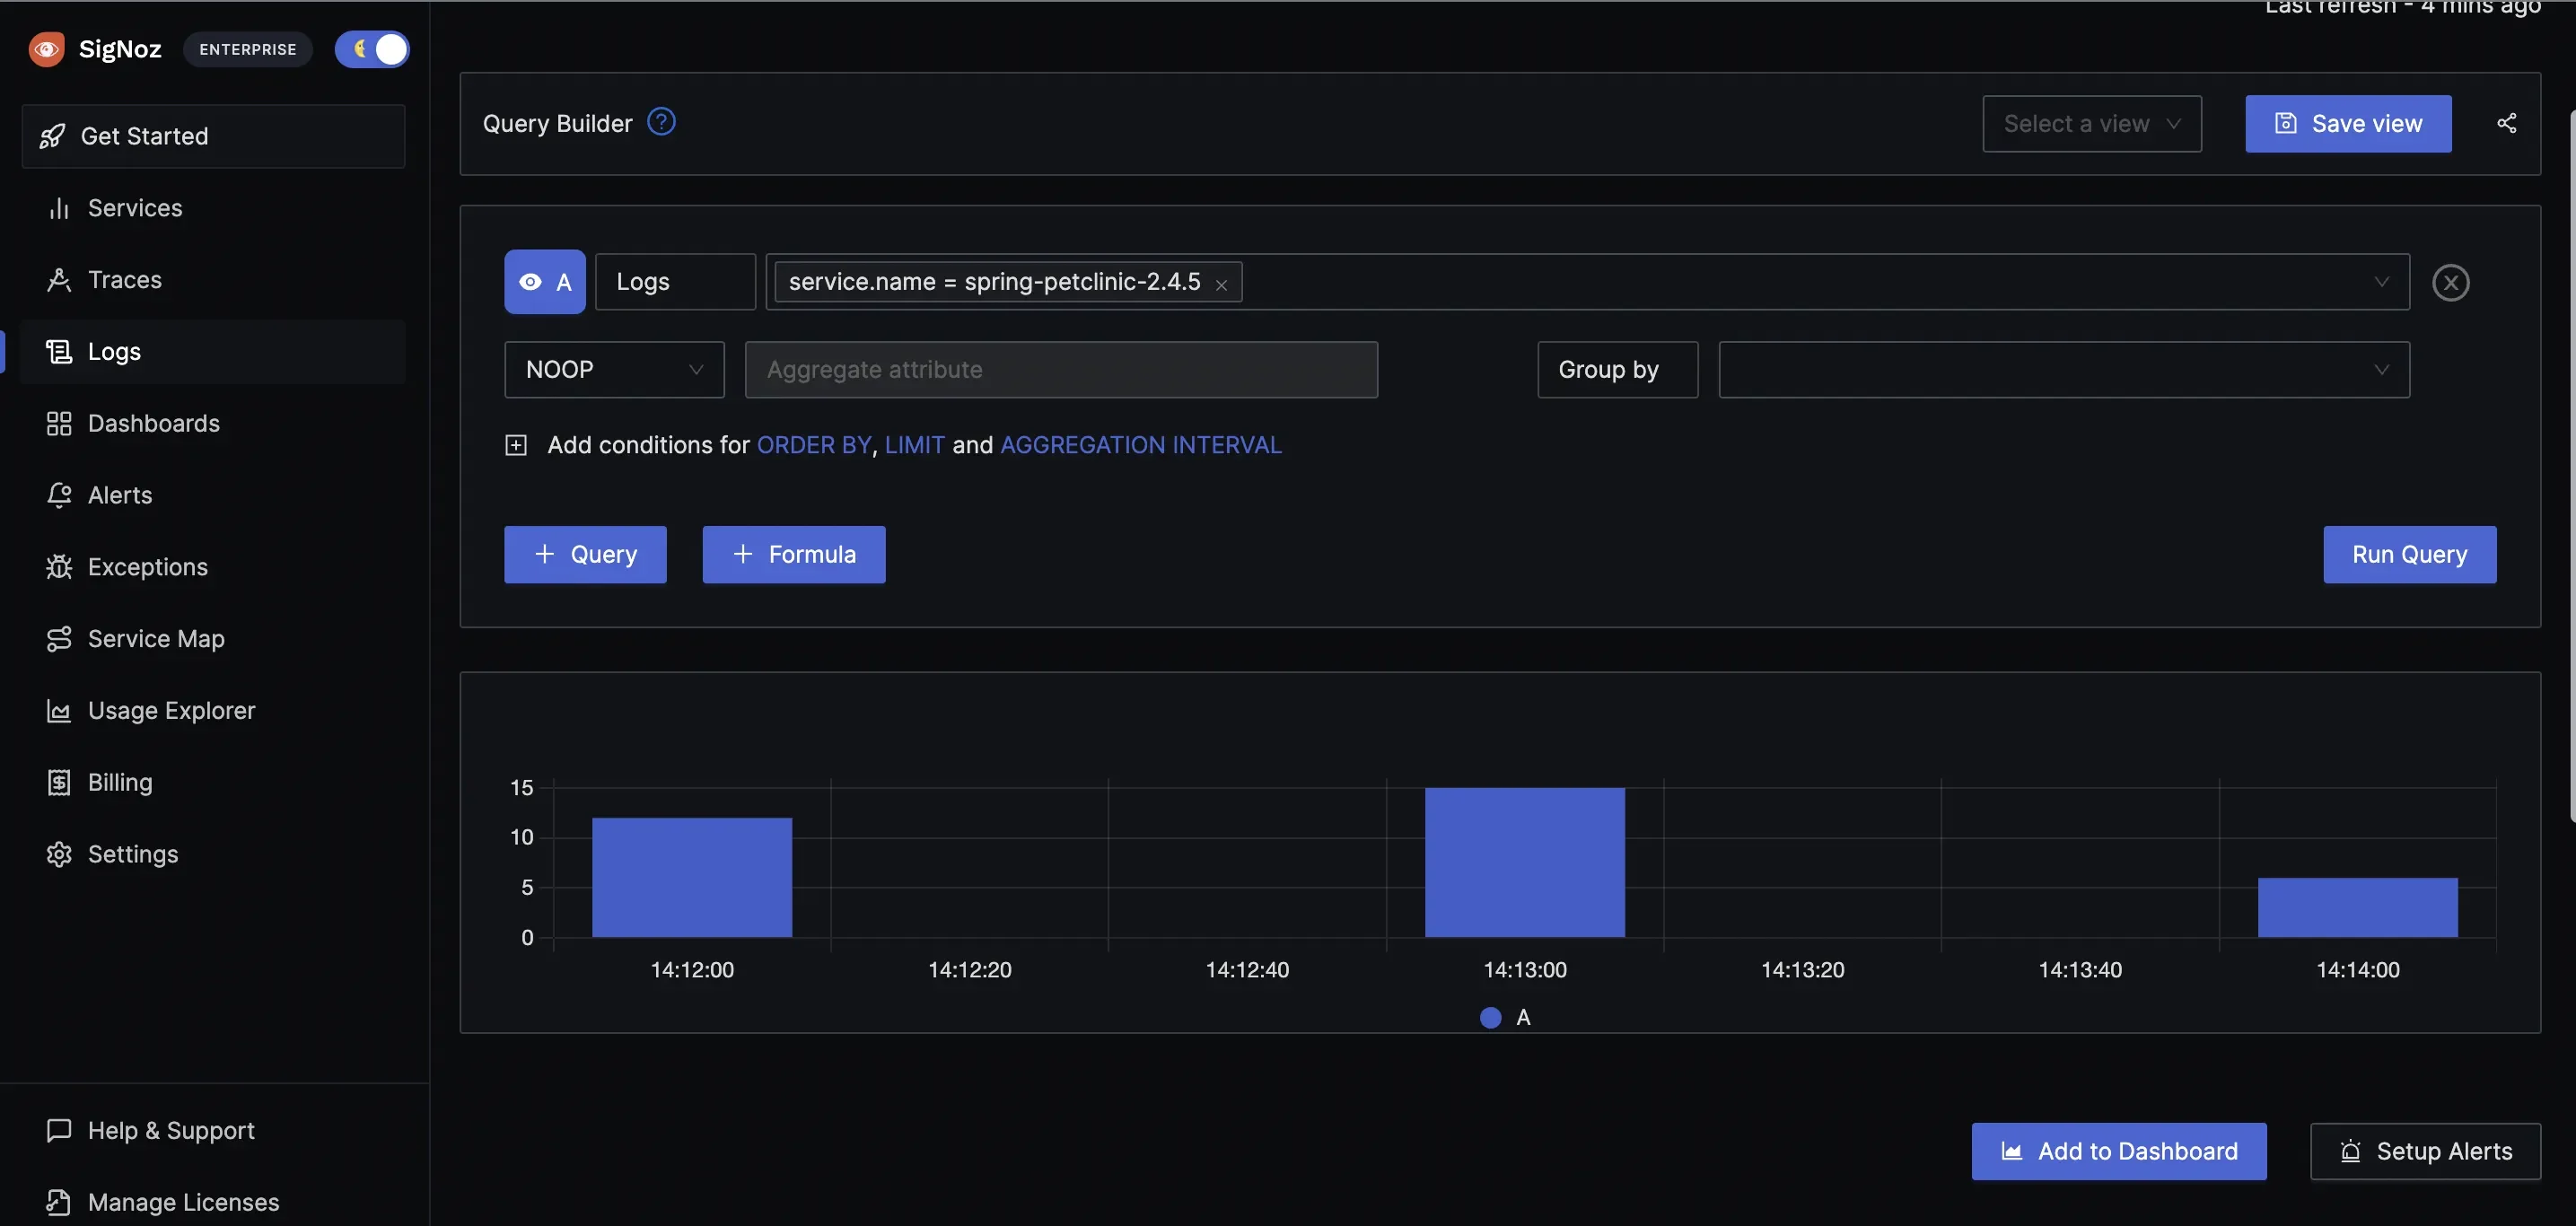Open Query Builder help icon
Screen dimensions: 2576x1226
(661, 122)
